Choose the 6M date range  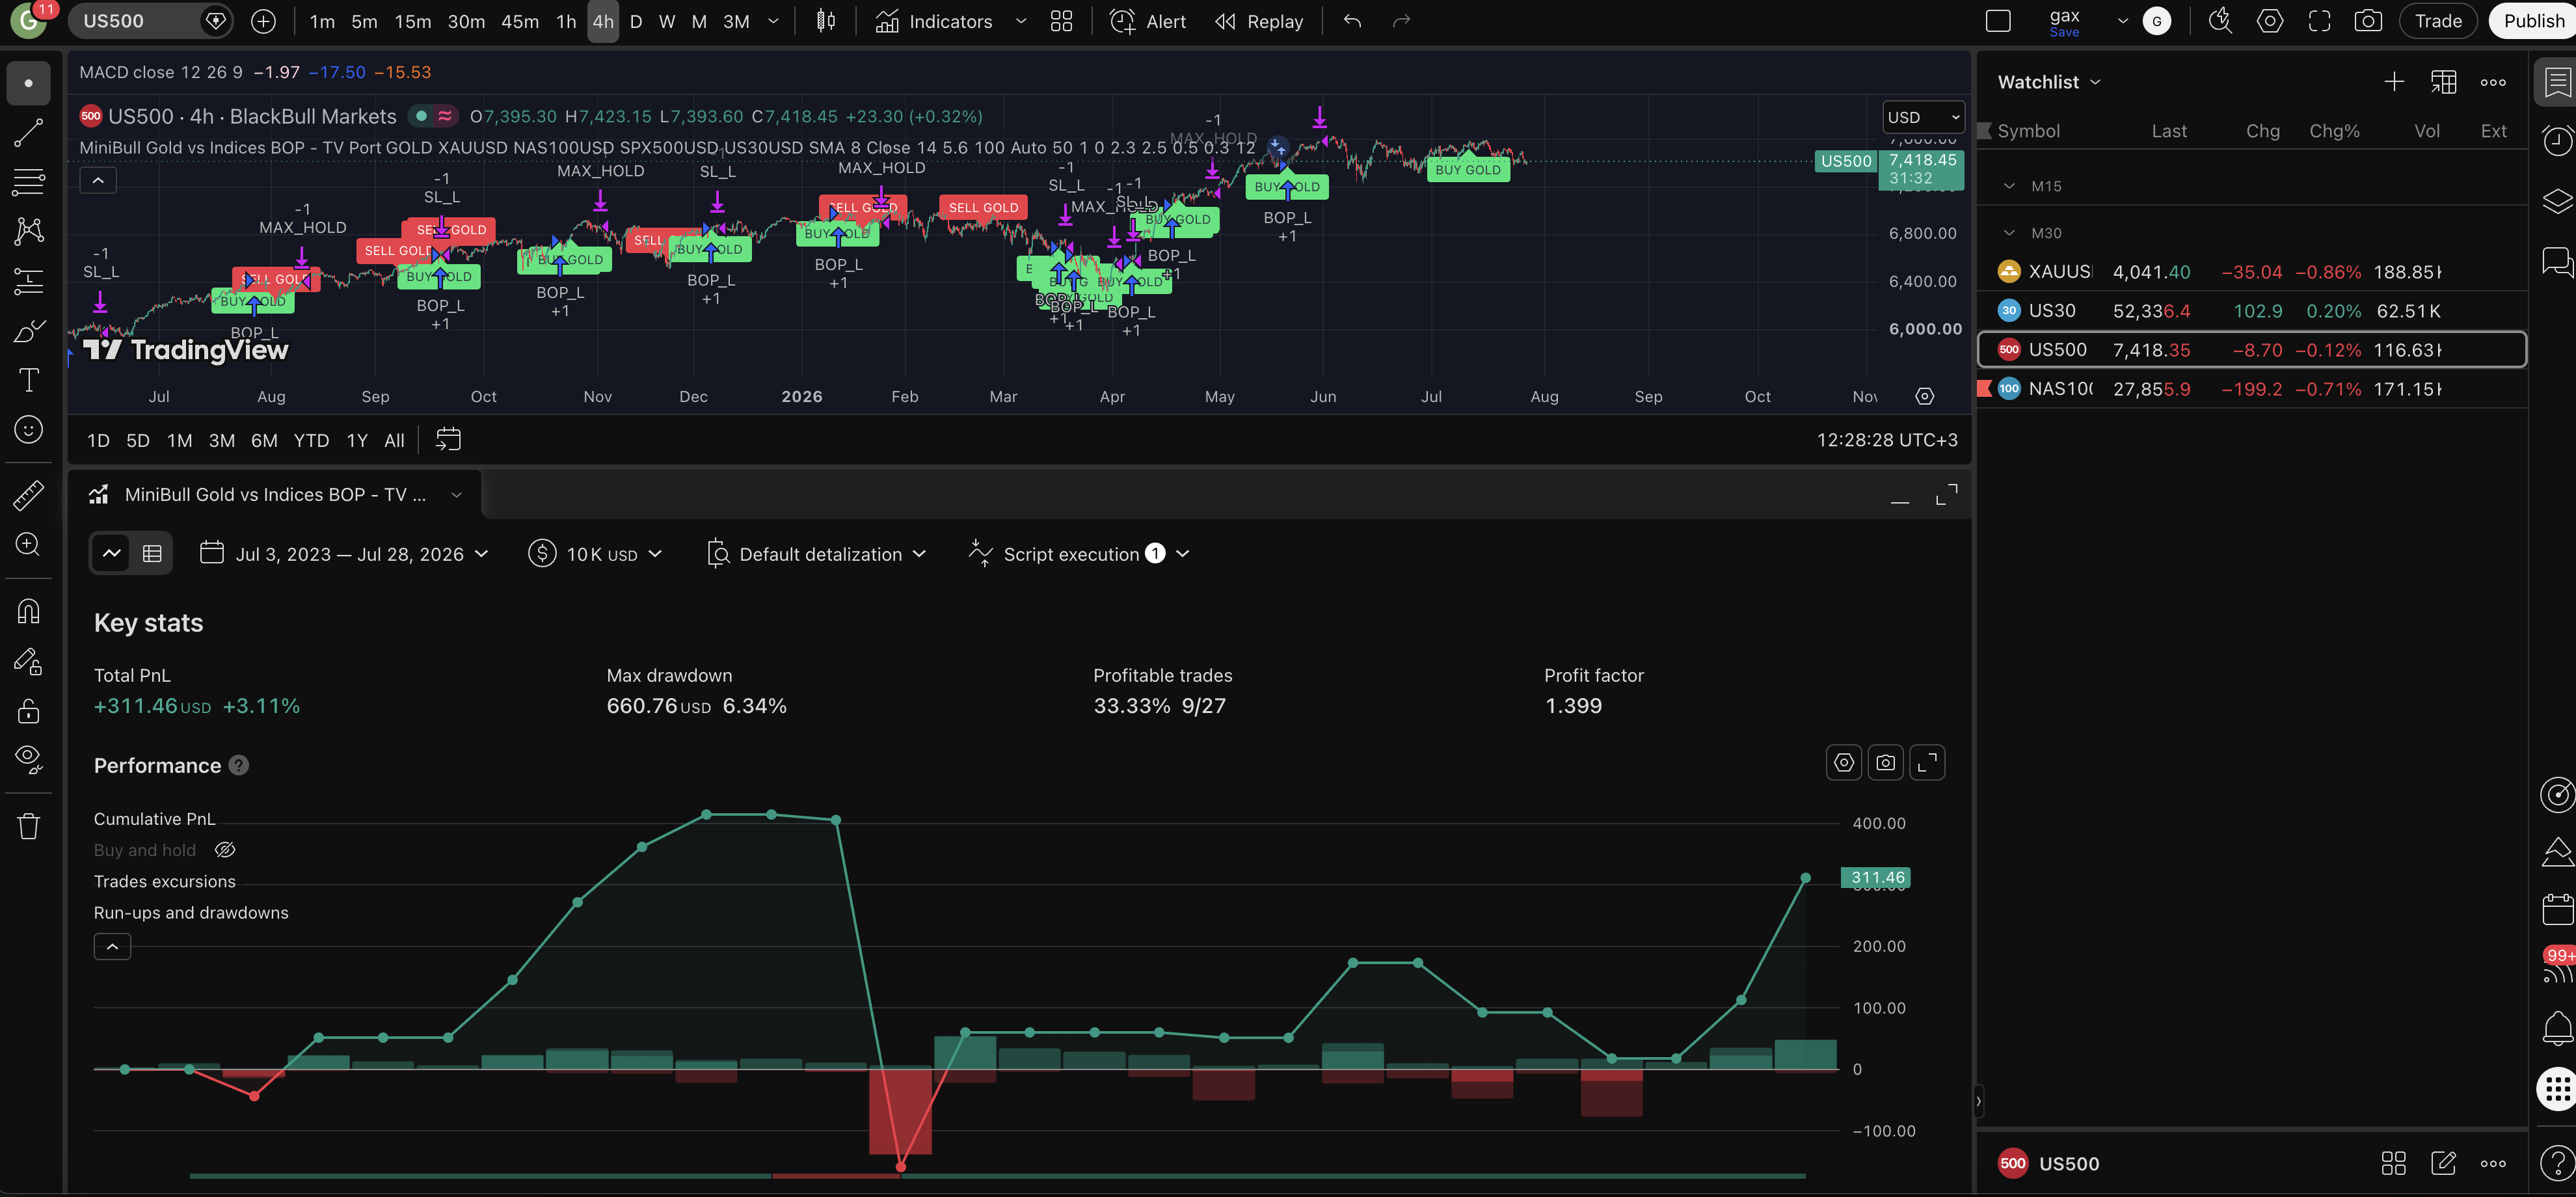tap(264, 440)
